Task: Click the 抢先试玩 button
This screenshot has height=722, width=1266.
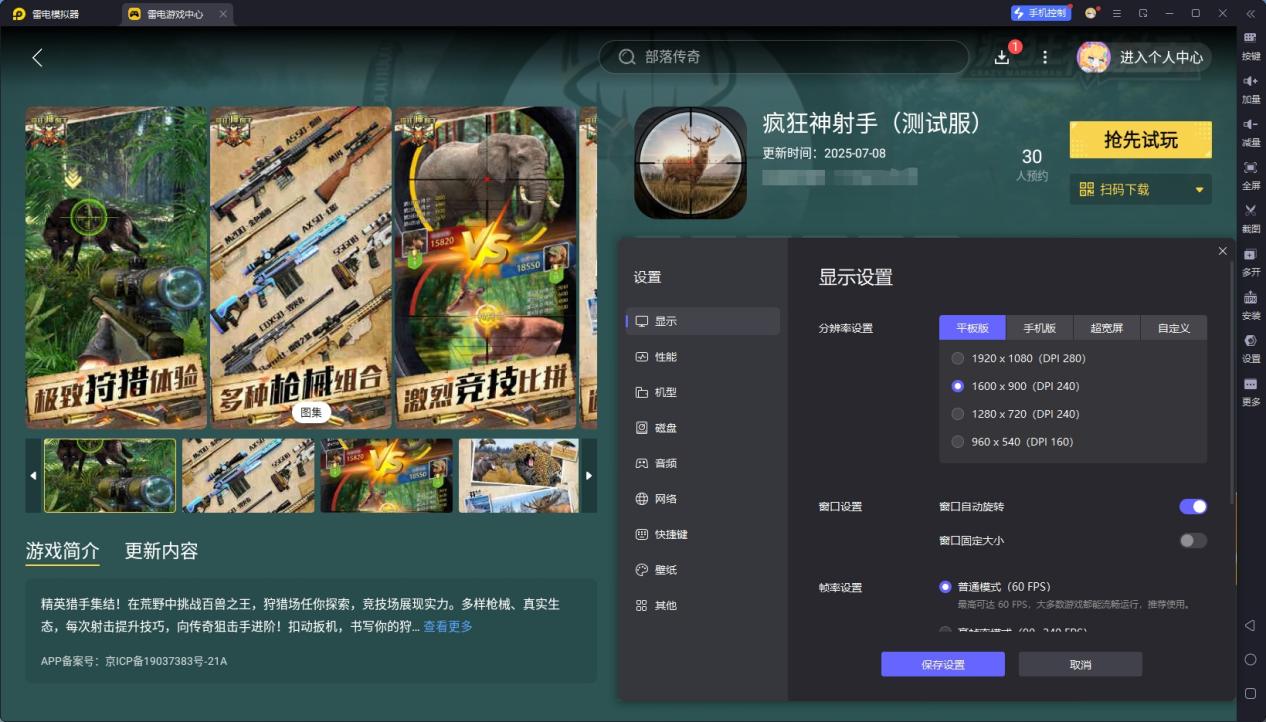Action: pos(1140,140)
